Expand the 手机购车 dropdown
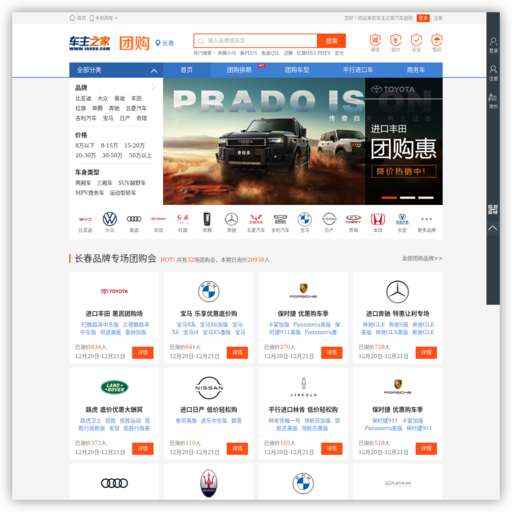The width and height of the screenshot is (512, 512). click(x=104, y=18)
